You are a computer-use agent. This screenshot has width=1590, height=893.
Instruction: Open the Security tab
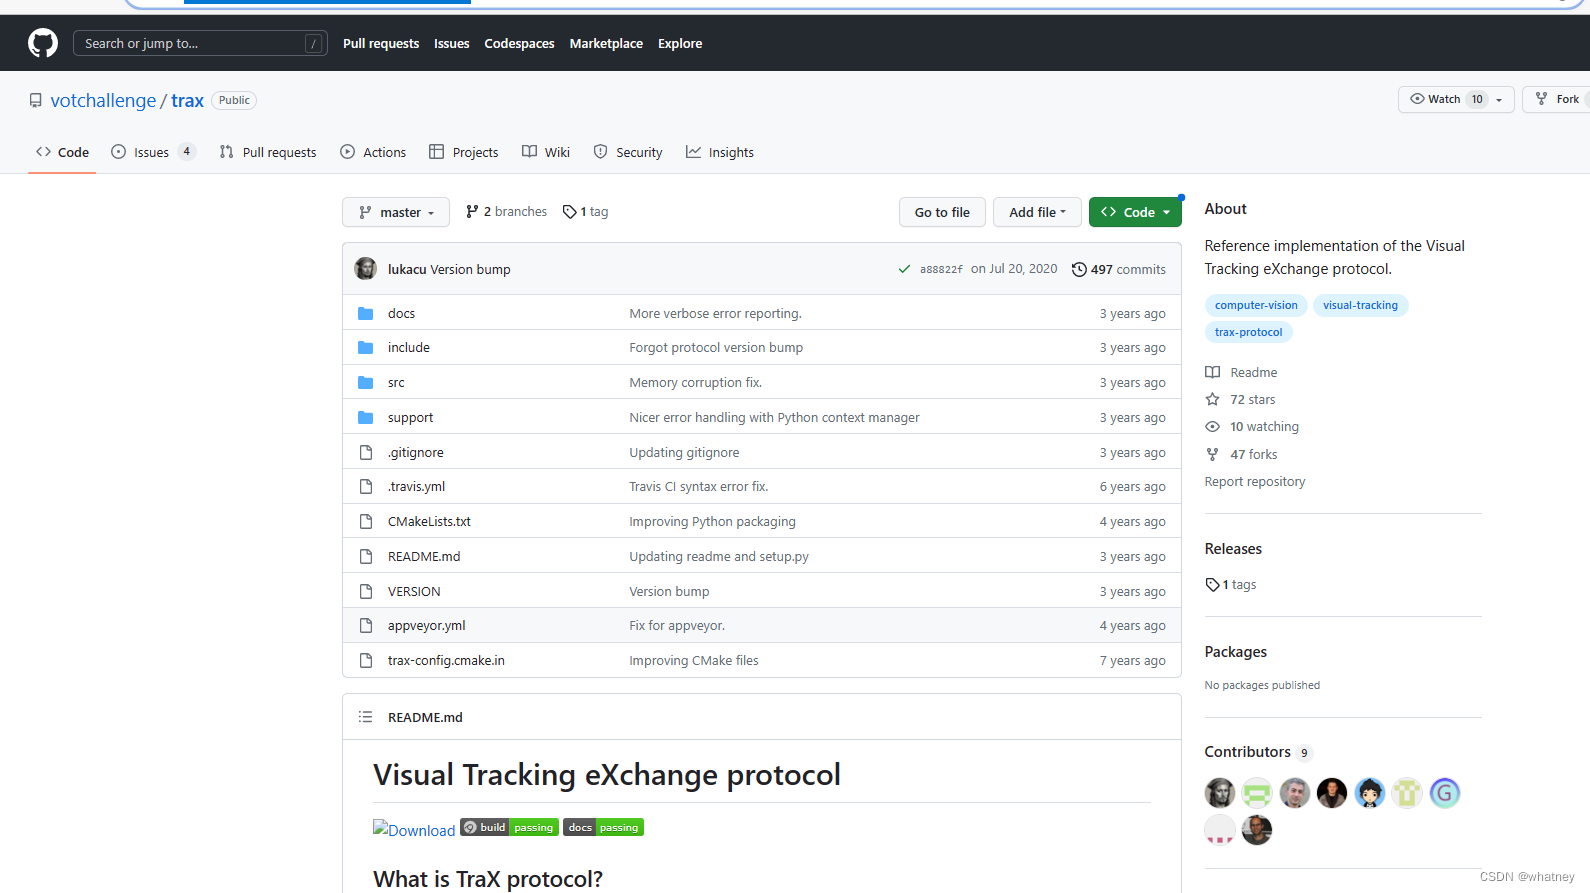point(628,152)
